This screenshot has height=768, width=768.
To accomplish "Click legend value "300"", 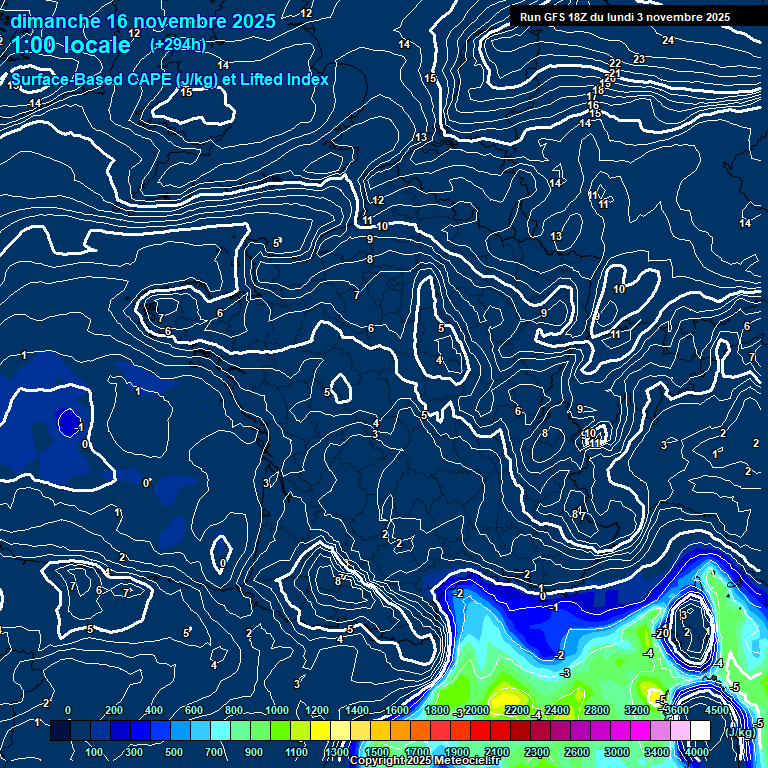I will point(134,752).
